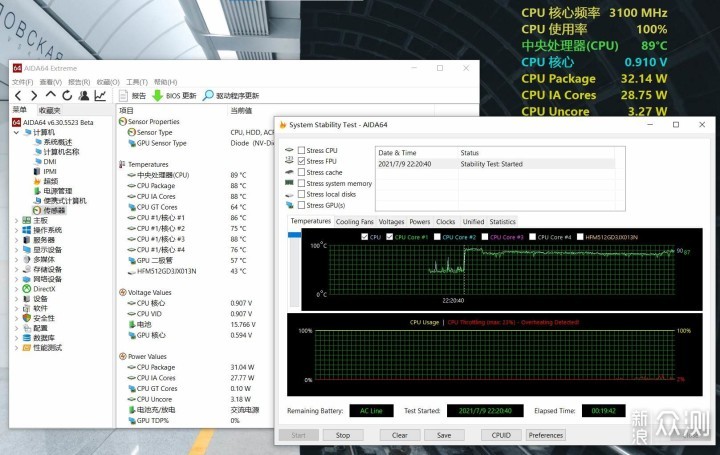Image resolution: width=720 pixels, height=455 pixels.
Task: Refresh the AIDA64 sensor page
Action: 67,95
